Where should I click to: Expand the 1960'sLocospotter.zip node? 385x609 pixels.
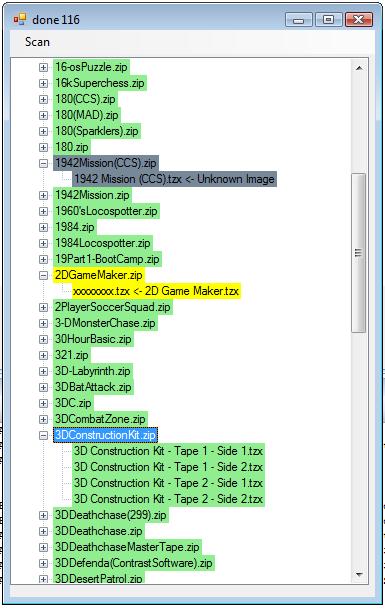tap(43, 211)
